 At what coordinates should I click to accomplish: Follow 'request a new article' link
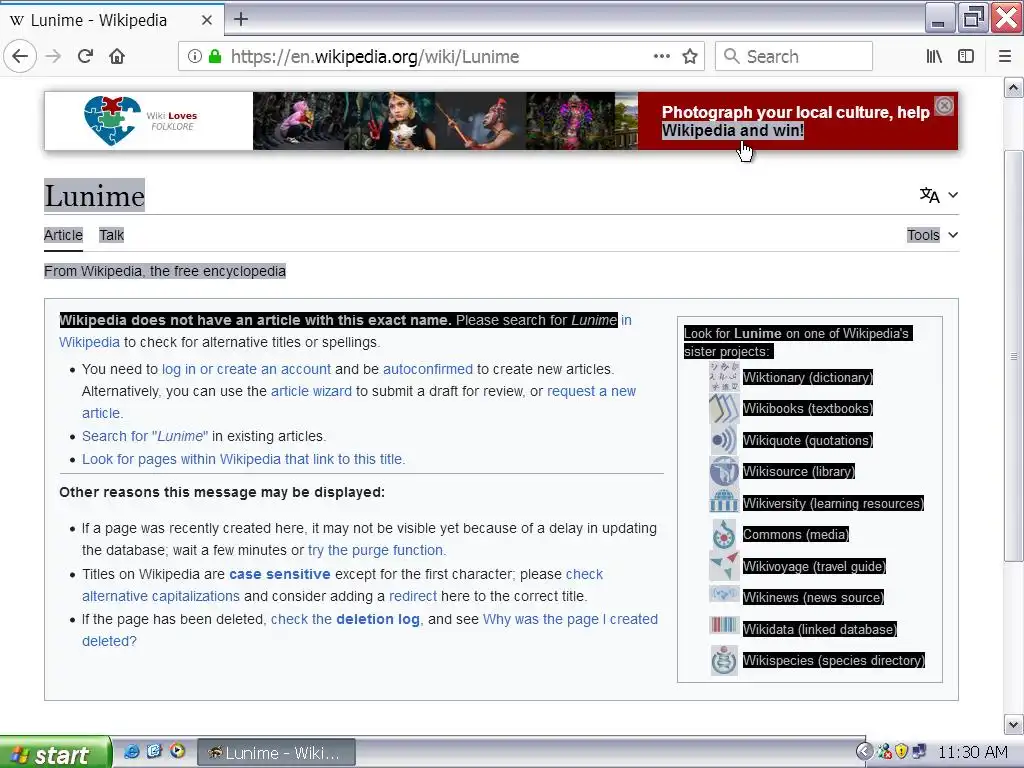point(591,391)
